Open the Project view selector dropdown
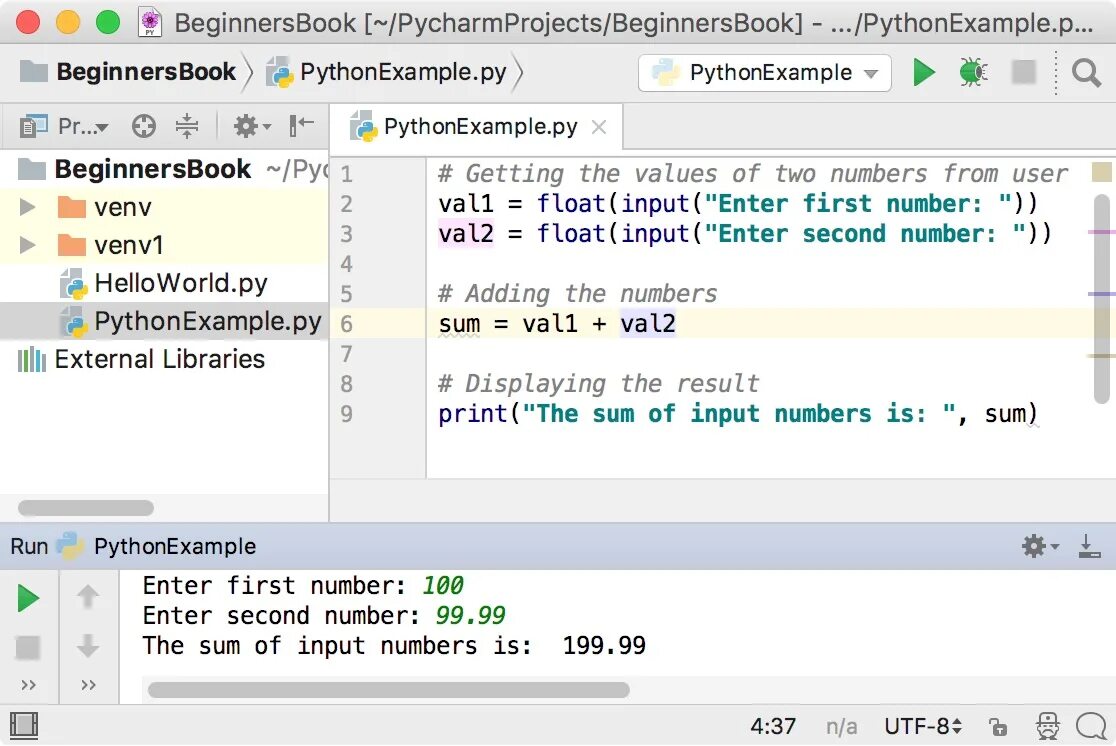Viewport: 1116px width, 746px height. coord(64,127)
